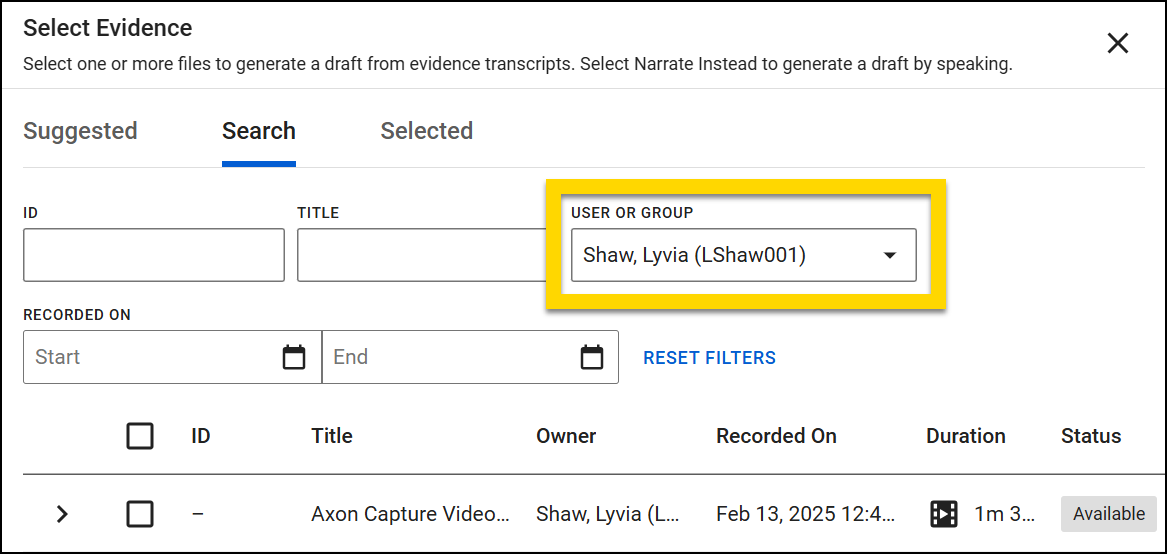Screen dimensions: 1167x554
Task: Open the User or Group dropdown
Action: 743,255
